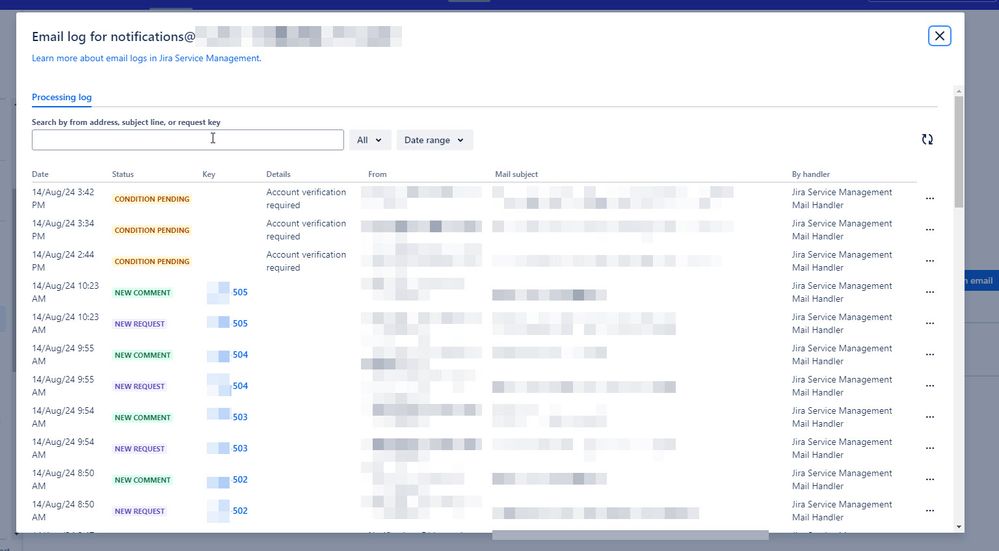Image resolution: width=999 pixels, height=551 pixels.
Task: Click the By handler column header
Action: point(811,174)
